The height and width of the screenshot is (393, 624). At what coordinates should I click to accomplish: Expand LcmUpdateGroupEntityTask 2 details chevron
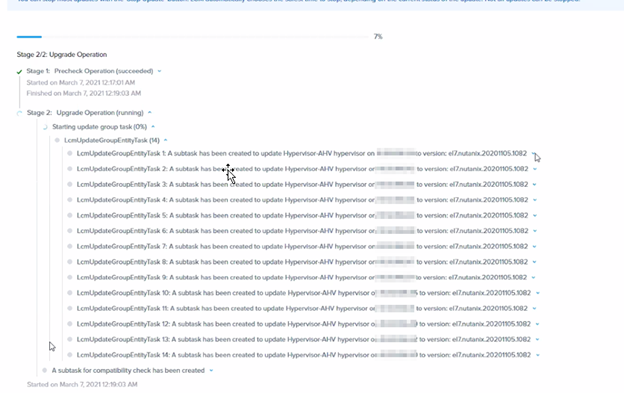(535, 169)
